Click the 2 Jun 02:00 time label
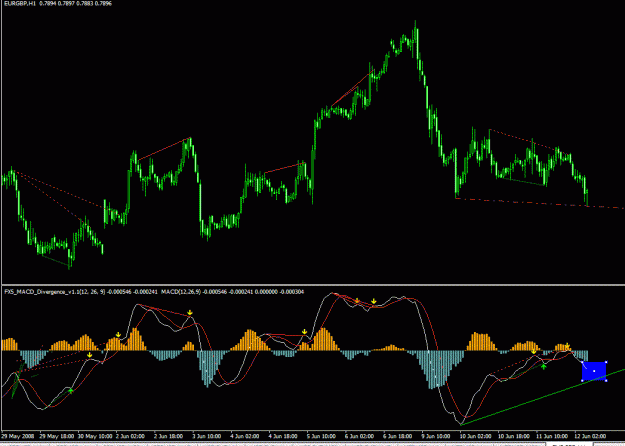The width and height of the screenshot is (625, 446). pyautogui.click(x=130, y=436)
